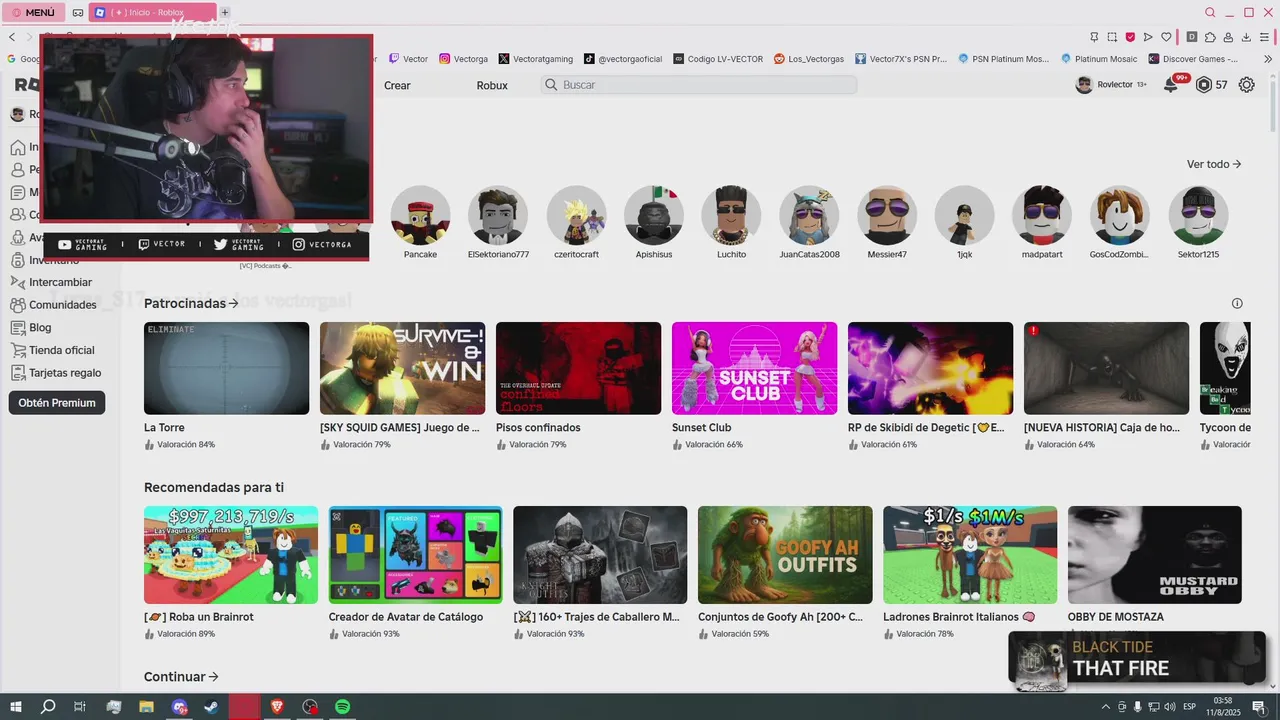Open the Conjuntos de Goofy Ah thumbnail
The width and height of the screenshot is (1280, 720).
click(x=785, y=555)
